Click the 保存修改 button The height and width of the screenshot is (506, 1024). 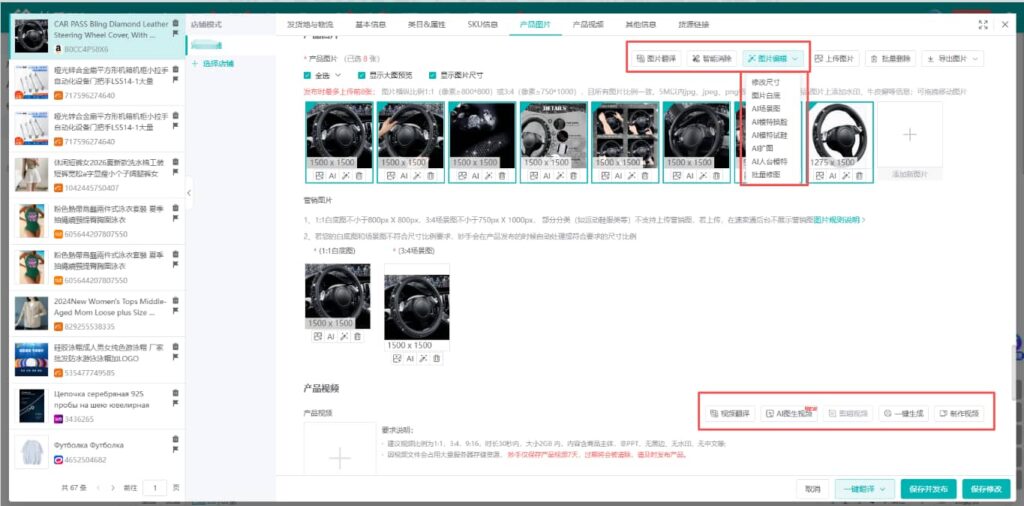pyautogui.click(x=986, y=488)
